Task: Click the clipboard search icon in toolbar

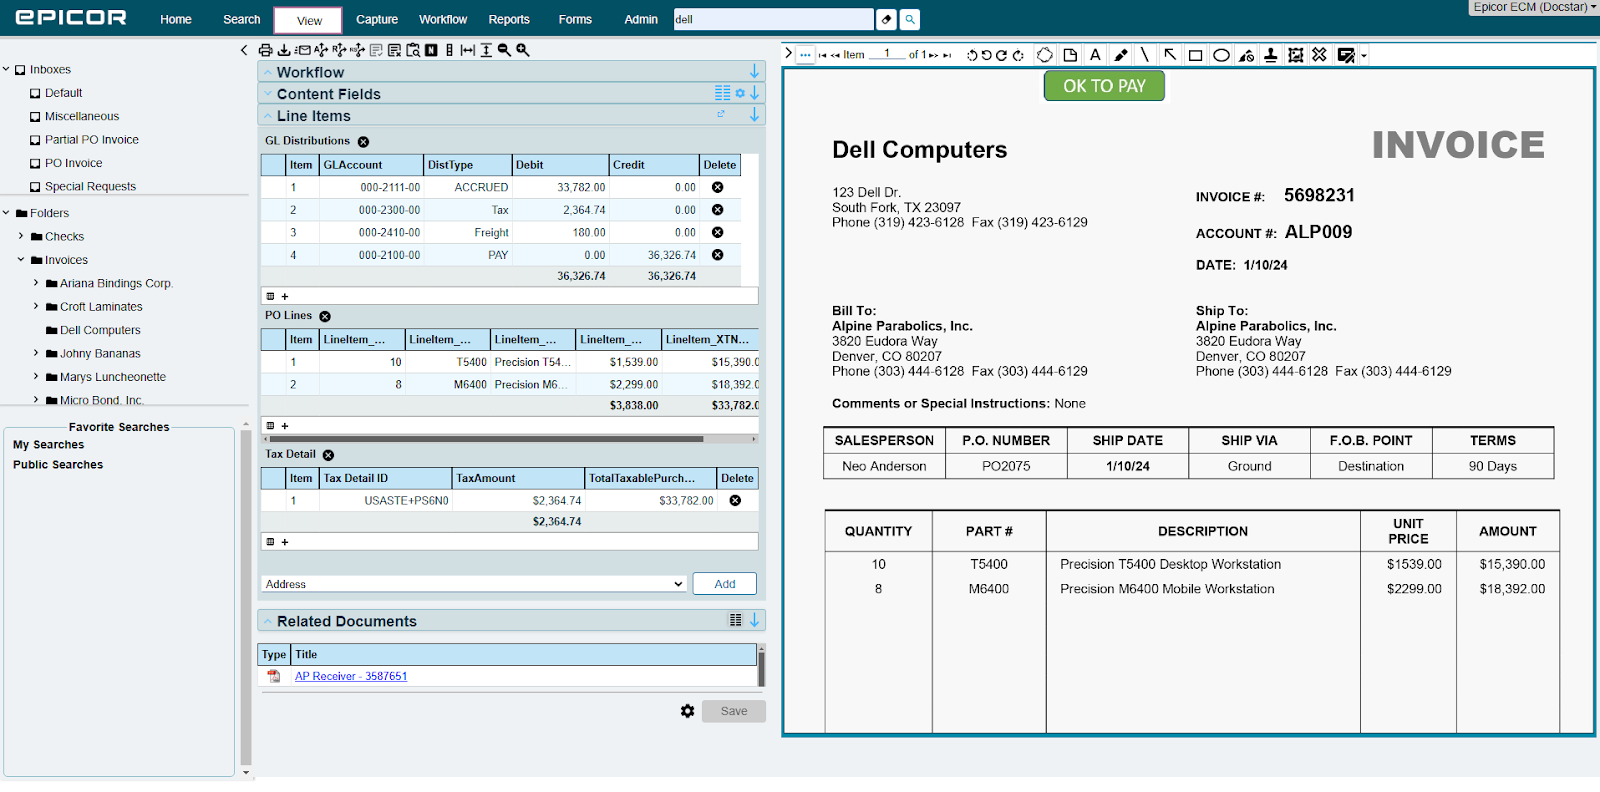Action: point(413,50)
